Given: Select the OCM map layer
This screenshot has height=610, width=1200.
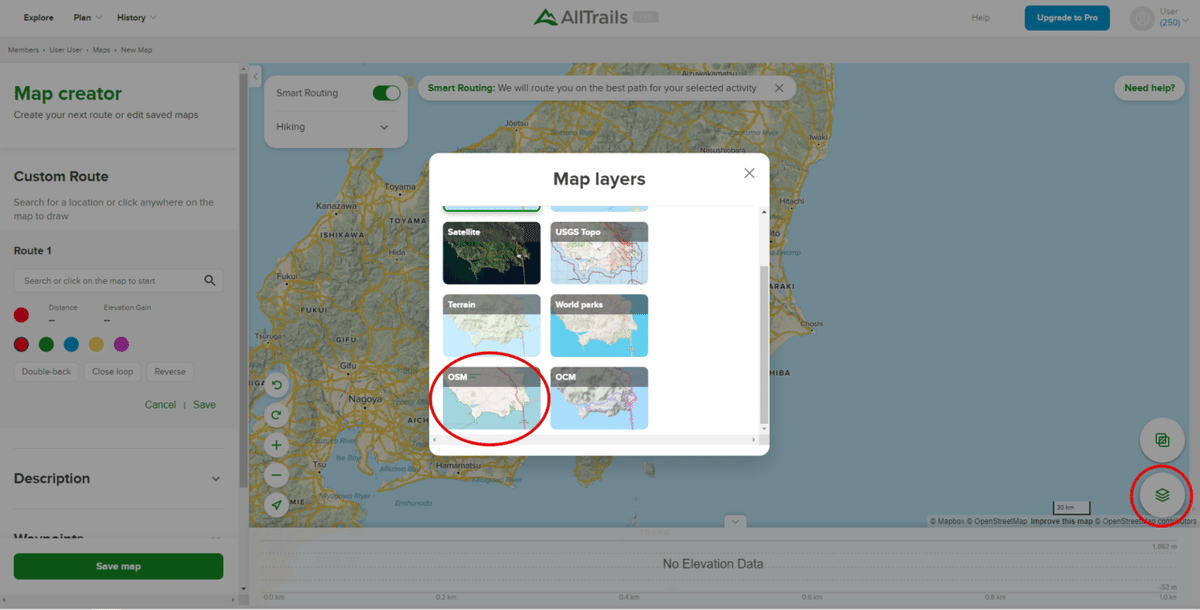Looking at the screenshot, I should (x=599, y=398).
